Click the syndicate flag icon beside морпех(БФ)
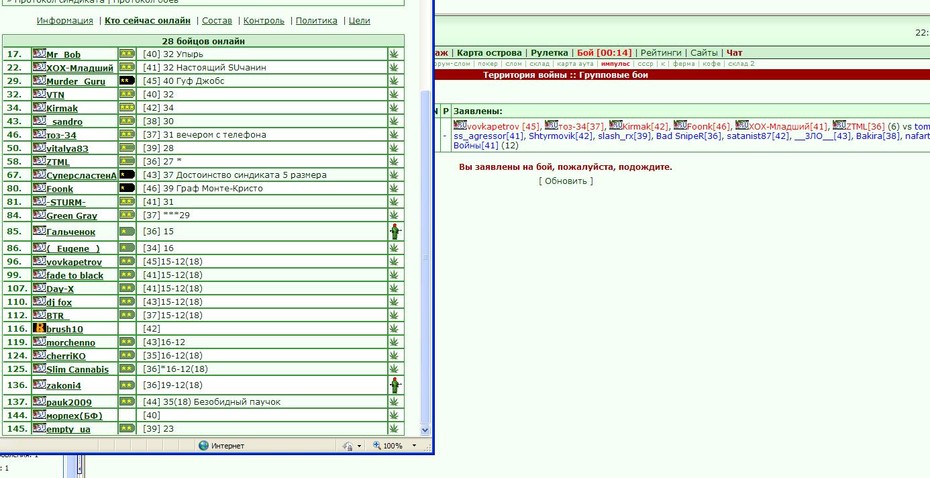This screenshot has width=930, height=478. click(x=39, y=415)
